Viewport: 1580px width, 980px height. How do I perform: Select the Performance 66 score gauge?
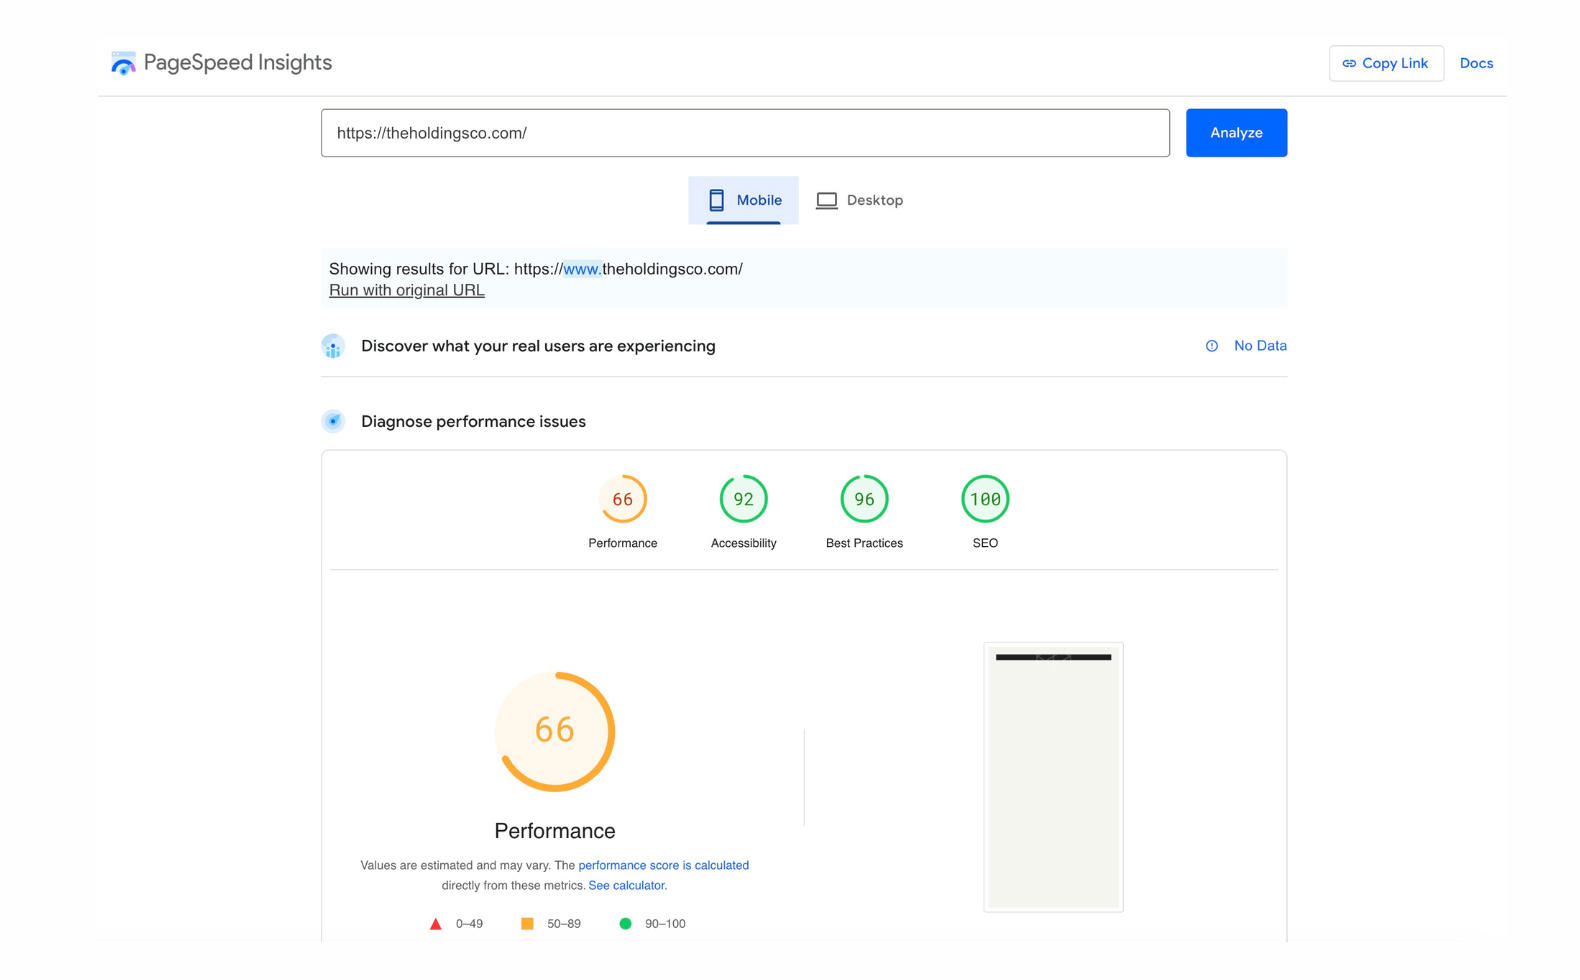point(622,499)
